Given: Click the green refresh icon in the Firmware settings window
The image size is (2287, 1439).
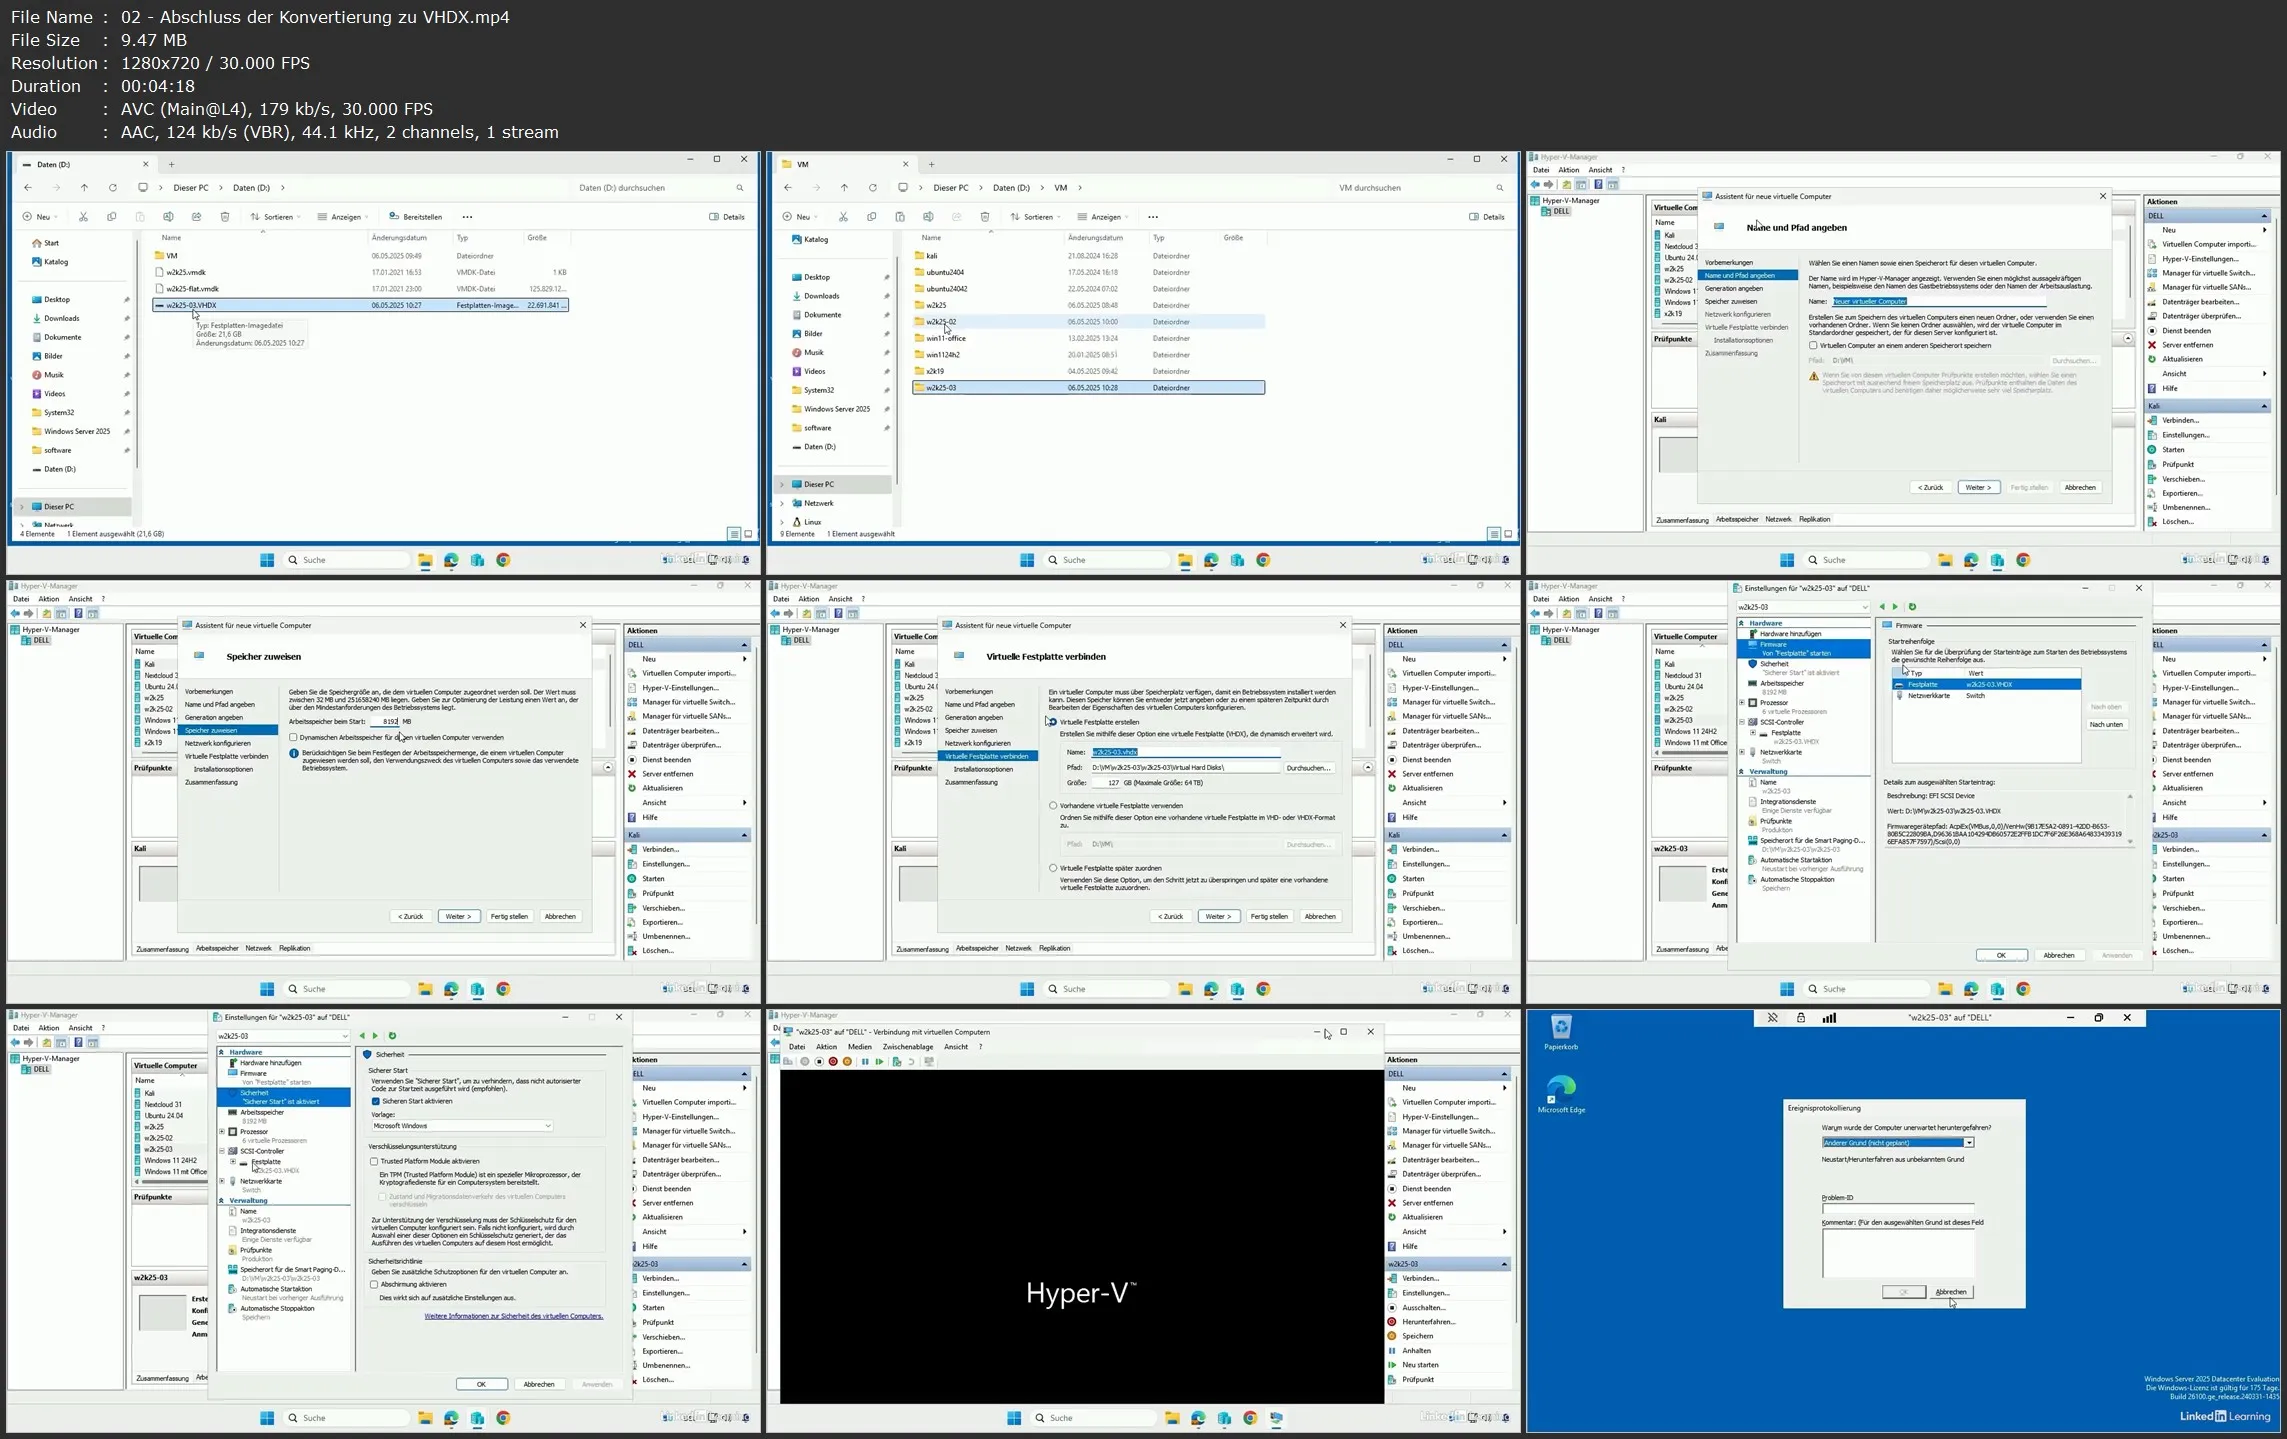Looking at the screenshot, I should [x=1912, y=607].
